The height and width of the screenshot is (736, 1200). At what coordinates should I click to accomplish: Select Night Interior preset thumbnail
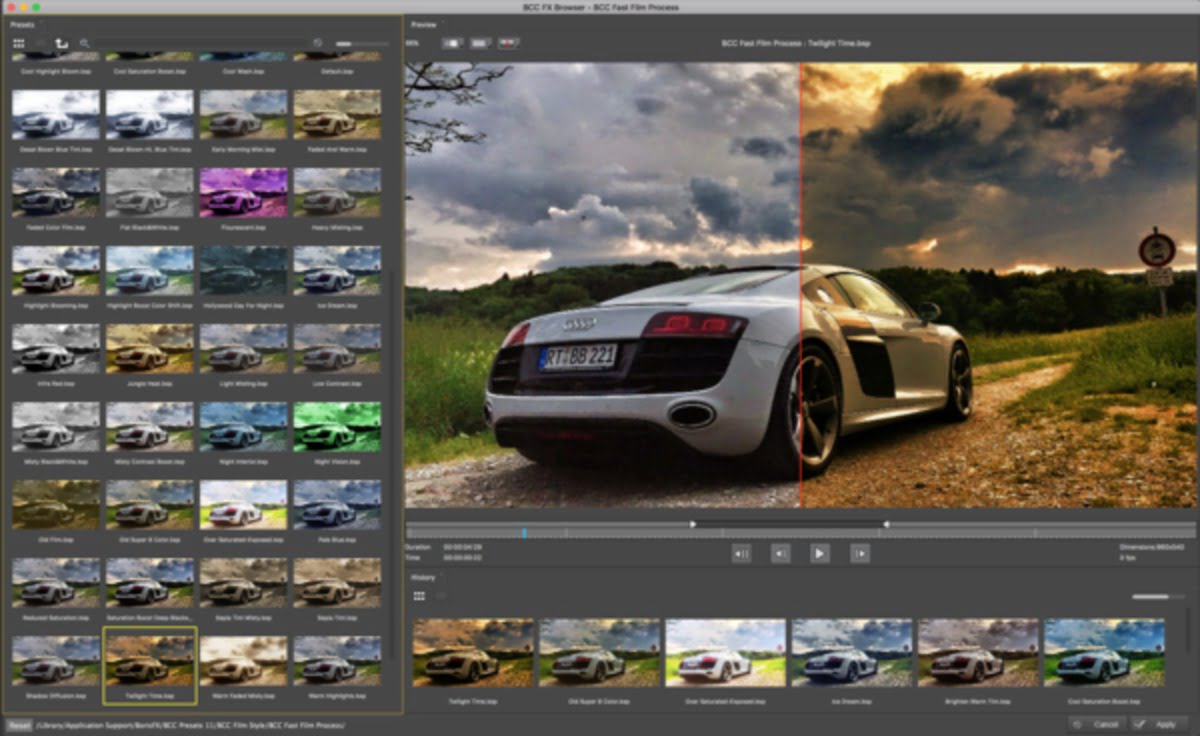243,426
